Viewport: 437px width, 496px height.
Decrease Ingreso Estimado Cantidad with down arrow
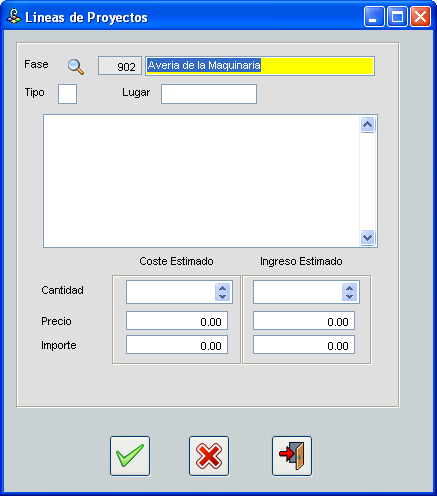coord(349,296)
